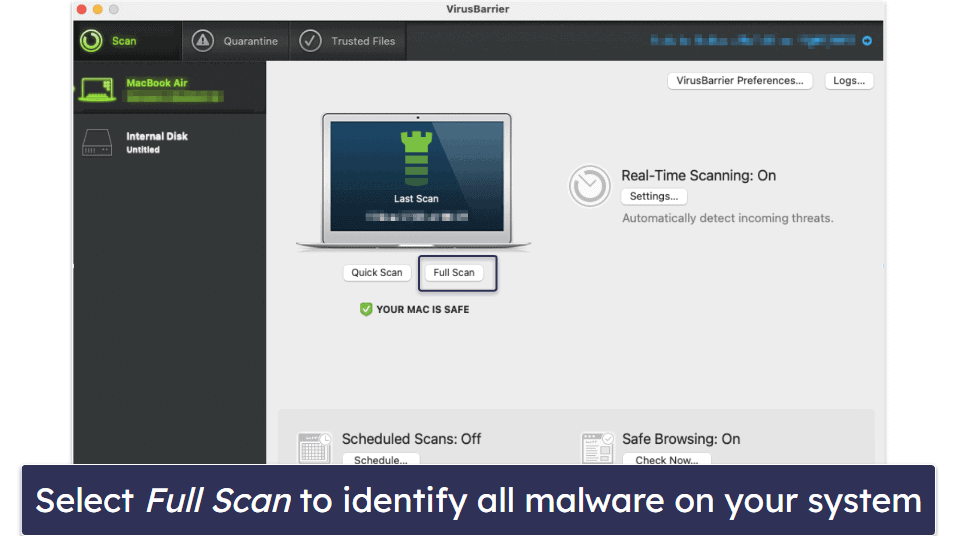The image size is (955, 536).
Task: Click the Scheduled Scans: Off label
Action: pos(411,439)
